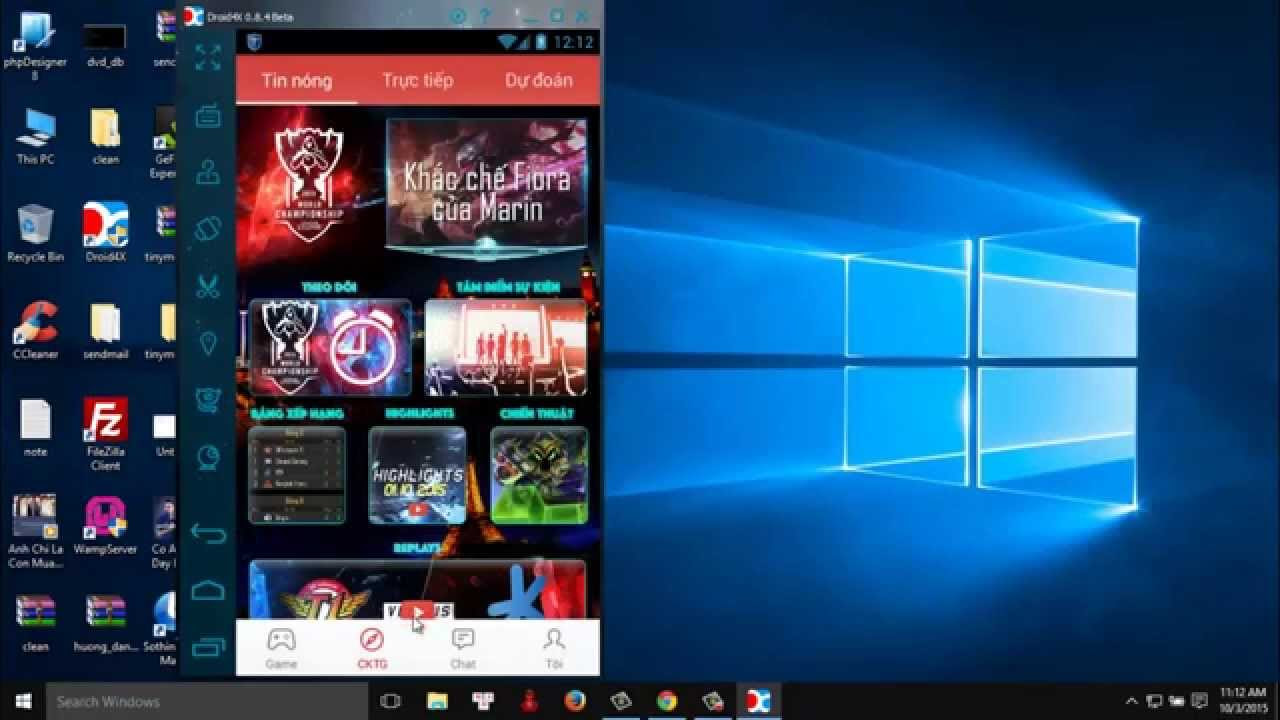Viewport: 1280px width, 720px height.
Task: Click the taskbar clock showing 11:12 AM
Action: click(x=1243, y=701)
